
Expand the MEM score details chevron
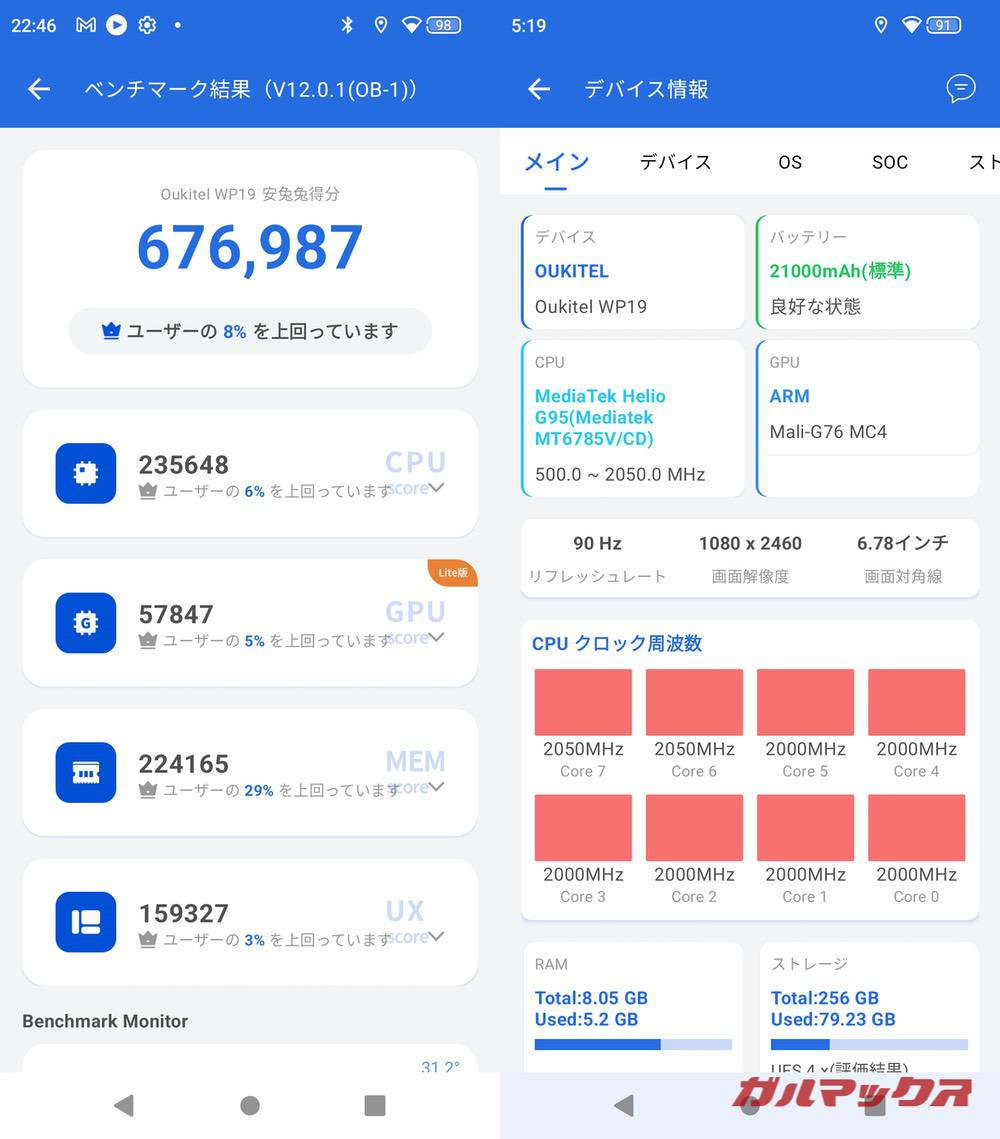436,787
